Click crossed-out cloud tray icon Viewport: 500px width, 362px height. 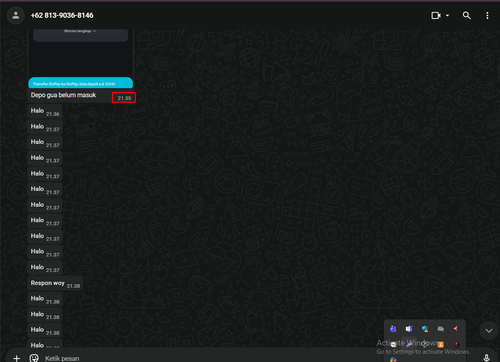(x=441, y=329)
